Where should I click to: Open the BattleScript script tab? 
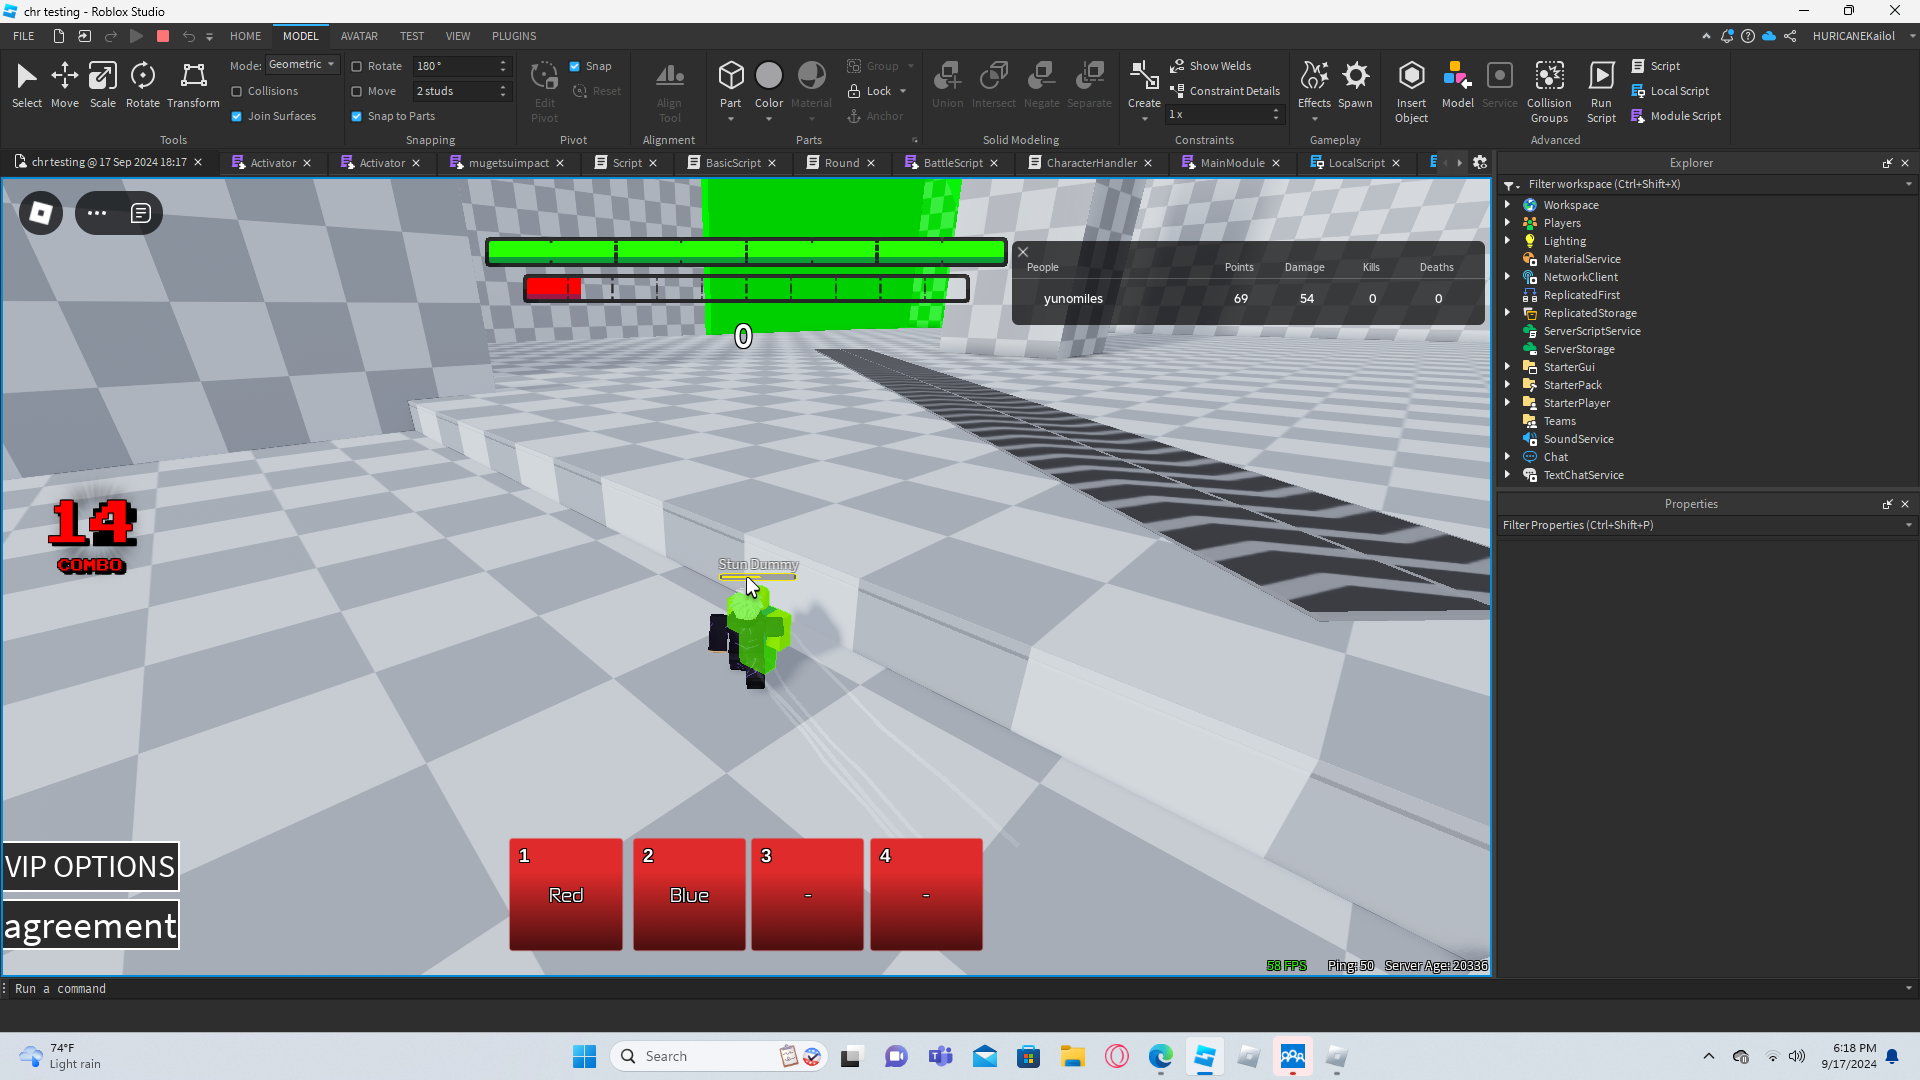pyautogui.click(x=952, y=163)
